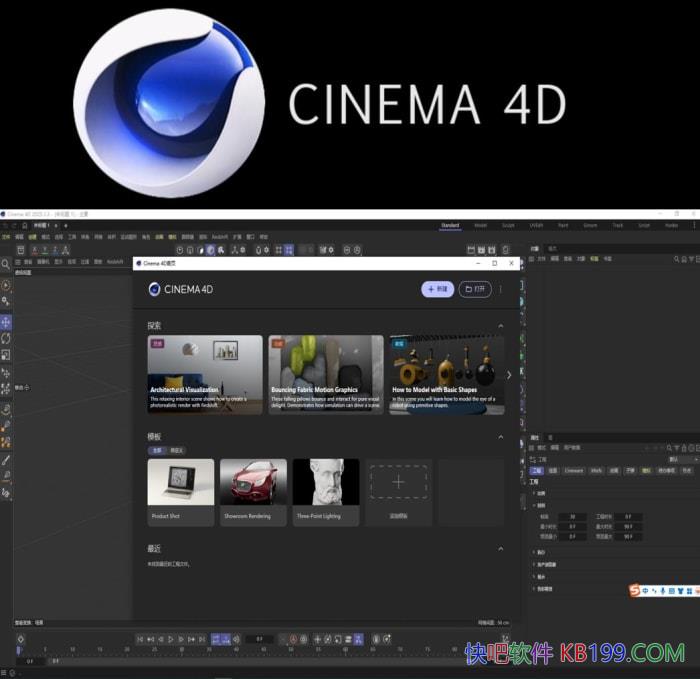The width and height of the screenshot is (700, 679).
Task: Select the Scale tool in left toolbar
Action: pos(6,354)
